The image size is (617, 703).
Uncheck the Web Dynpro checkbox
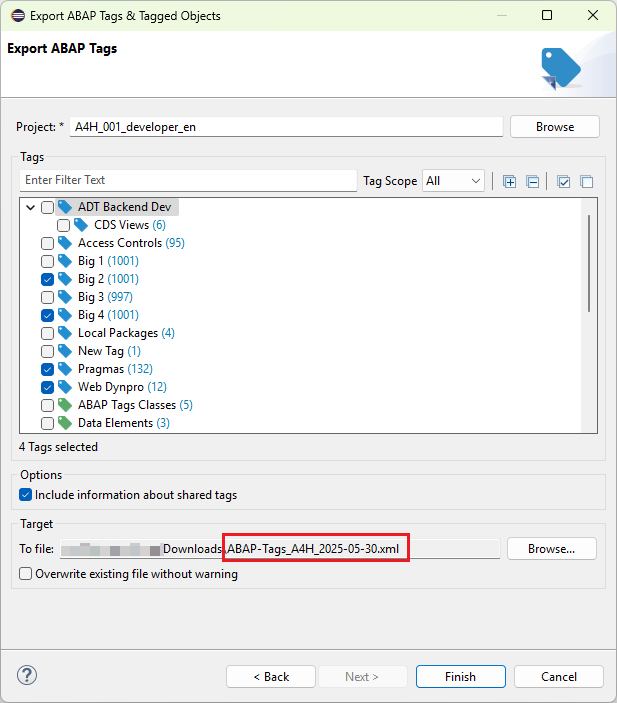point(48,387)
